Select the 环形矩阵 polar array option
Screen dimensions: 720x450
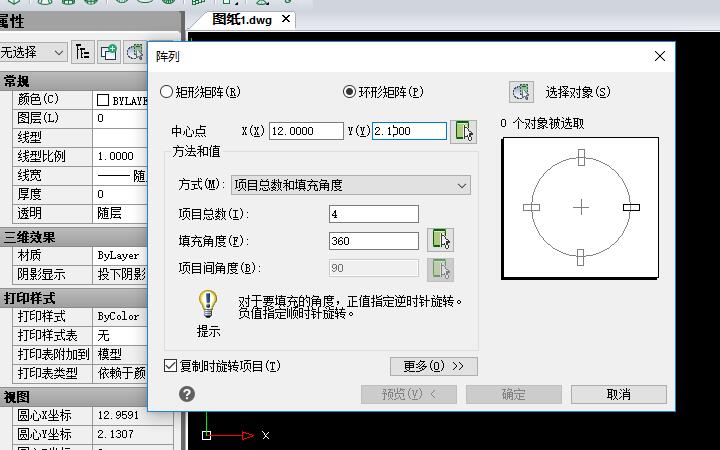click(349, 92)
